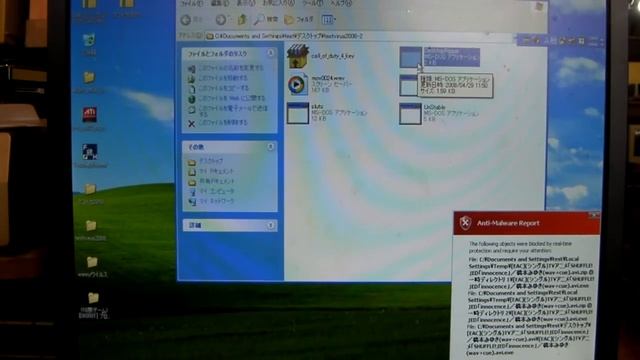Select the UnStable MS-DOS application icon
The width and height of the screenshot is (640, 360).
410,113
